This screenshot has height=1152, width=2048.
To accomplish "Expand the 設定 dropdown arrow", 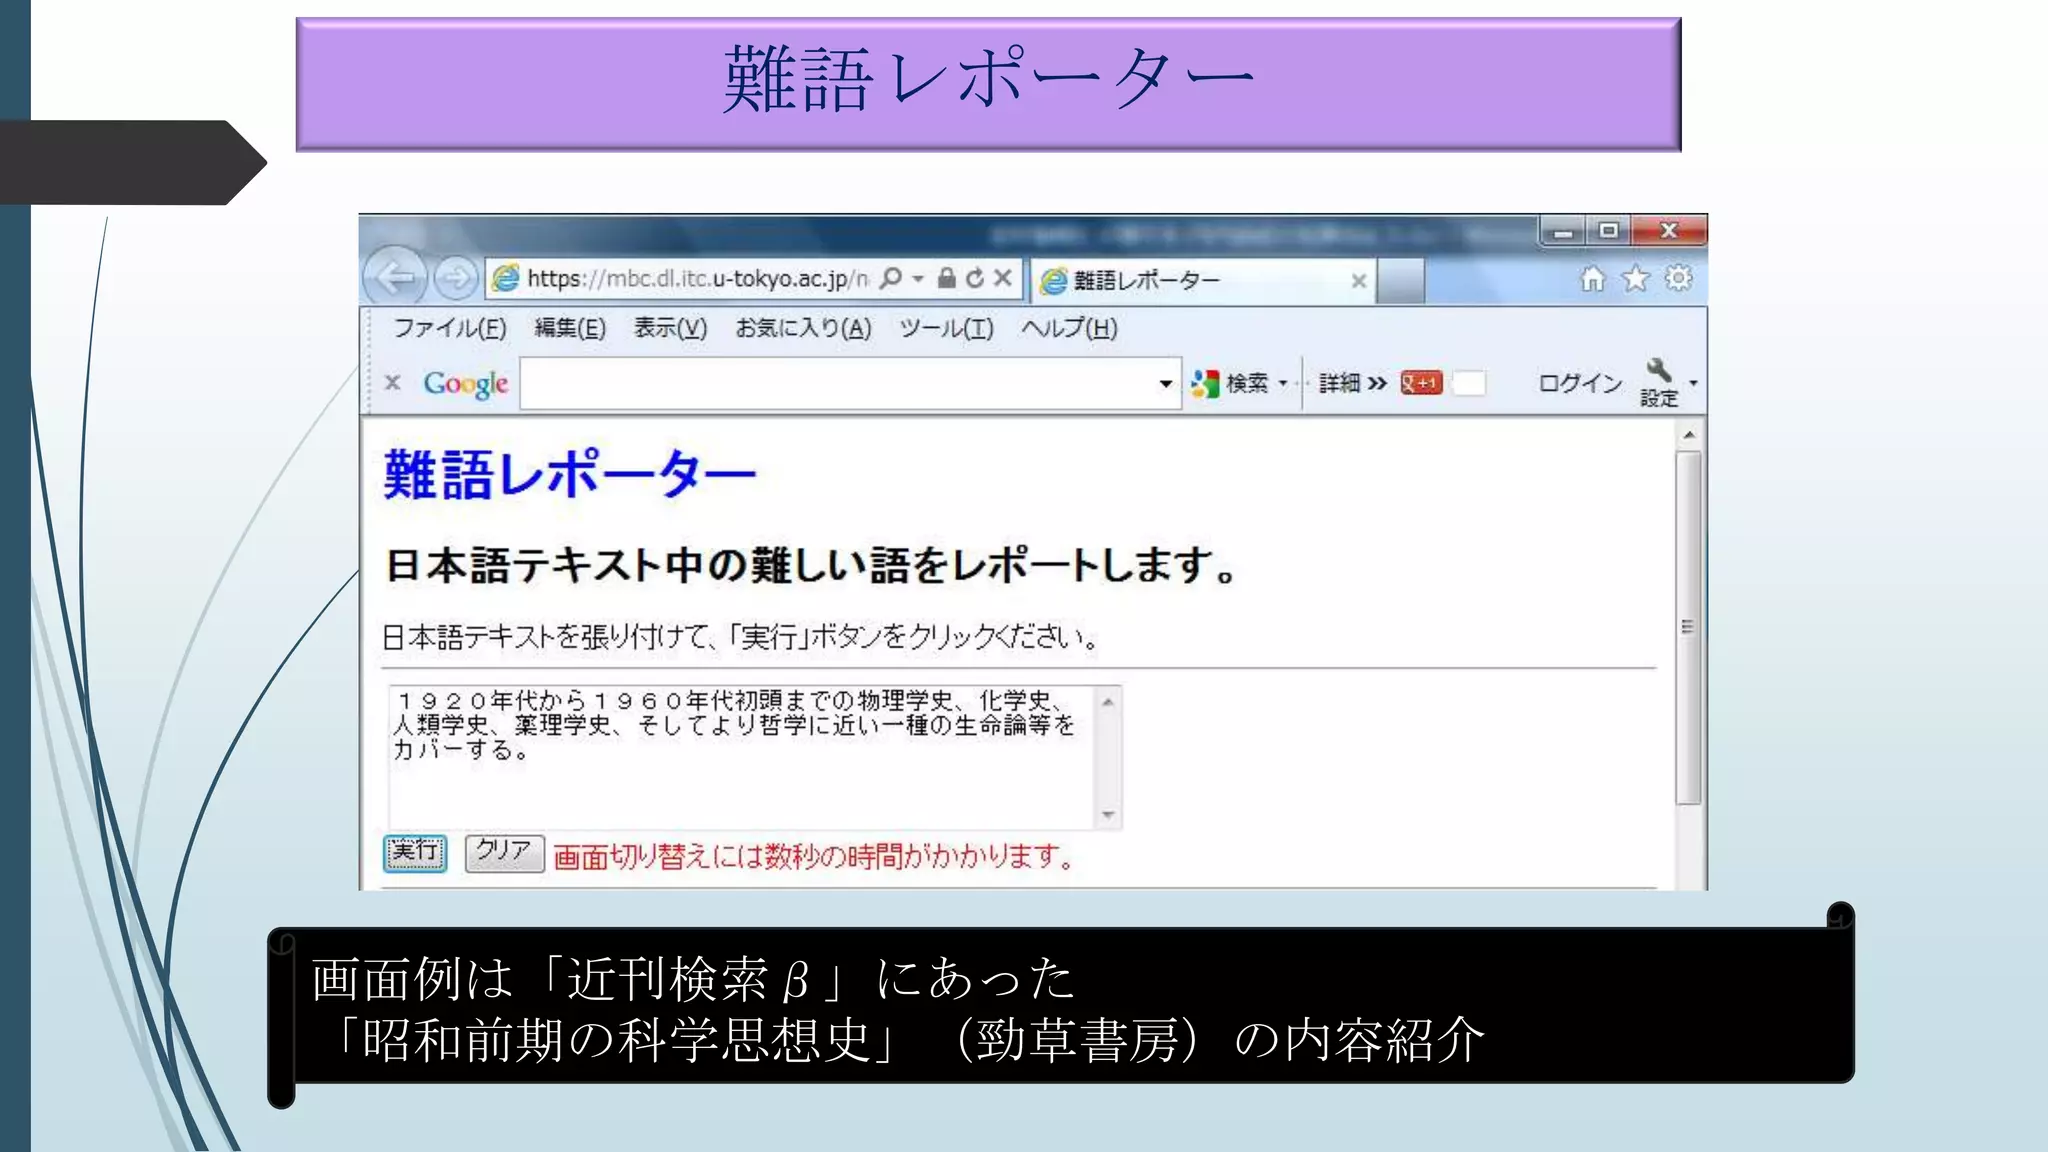I will (1693, 382).
